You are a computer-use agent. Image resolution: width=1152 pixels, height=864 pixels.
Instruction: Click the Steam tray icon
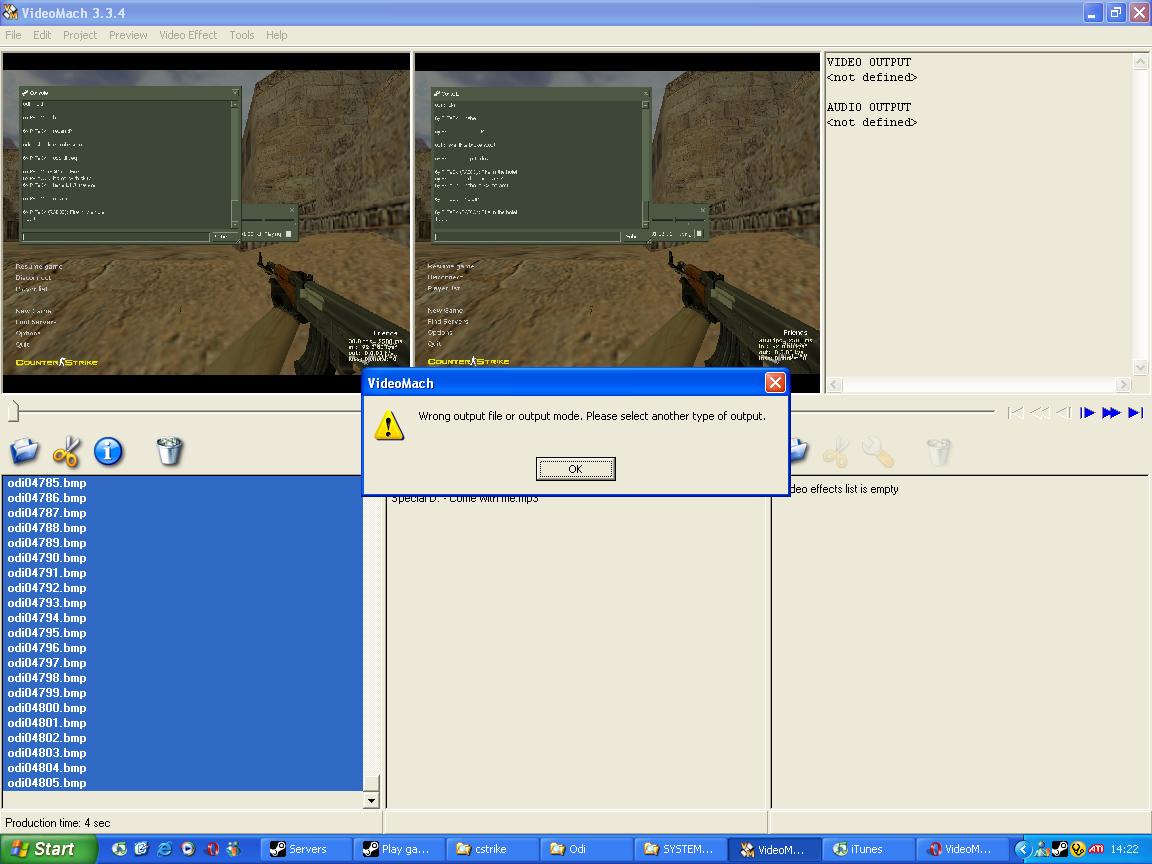coord(1059,849)
